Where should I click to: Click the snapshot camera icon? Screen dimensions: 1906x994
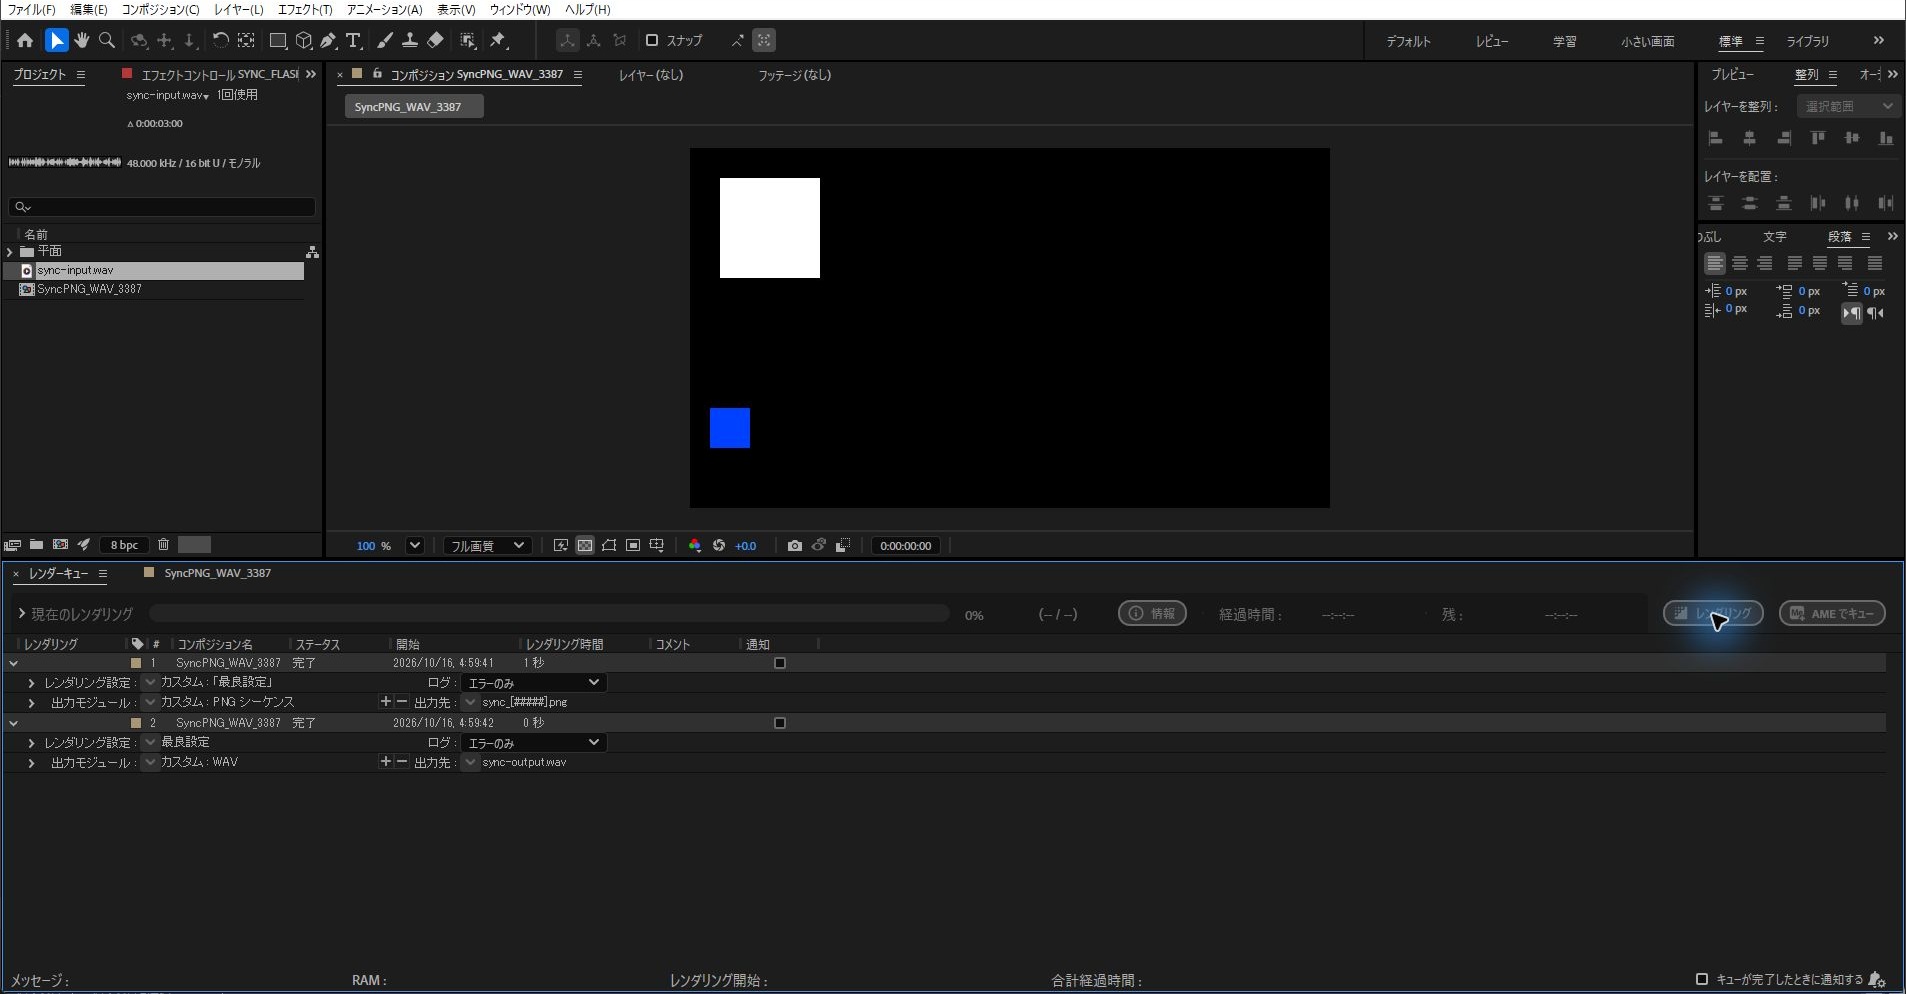point(794,546)
